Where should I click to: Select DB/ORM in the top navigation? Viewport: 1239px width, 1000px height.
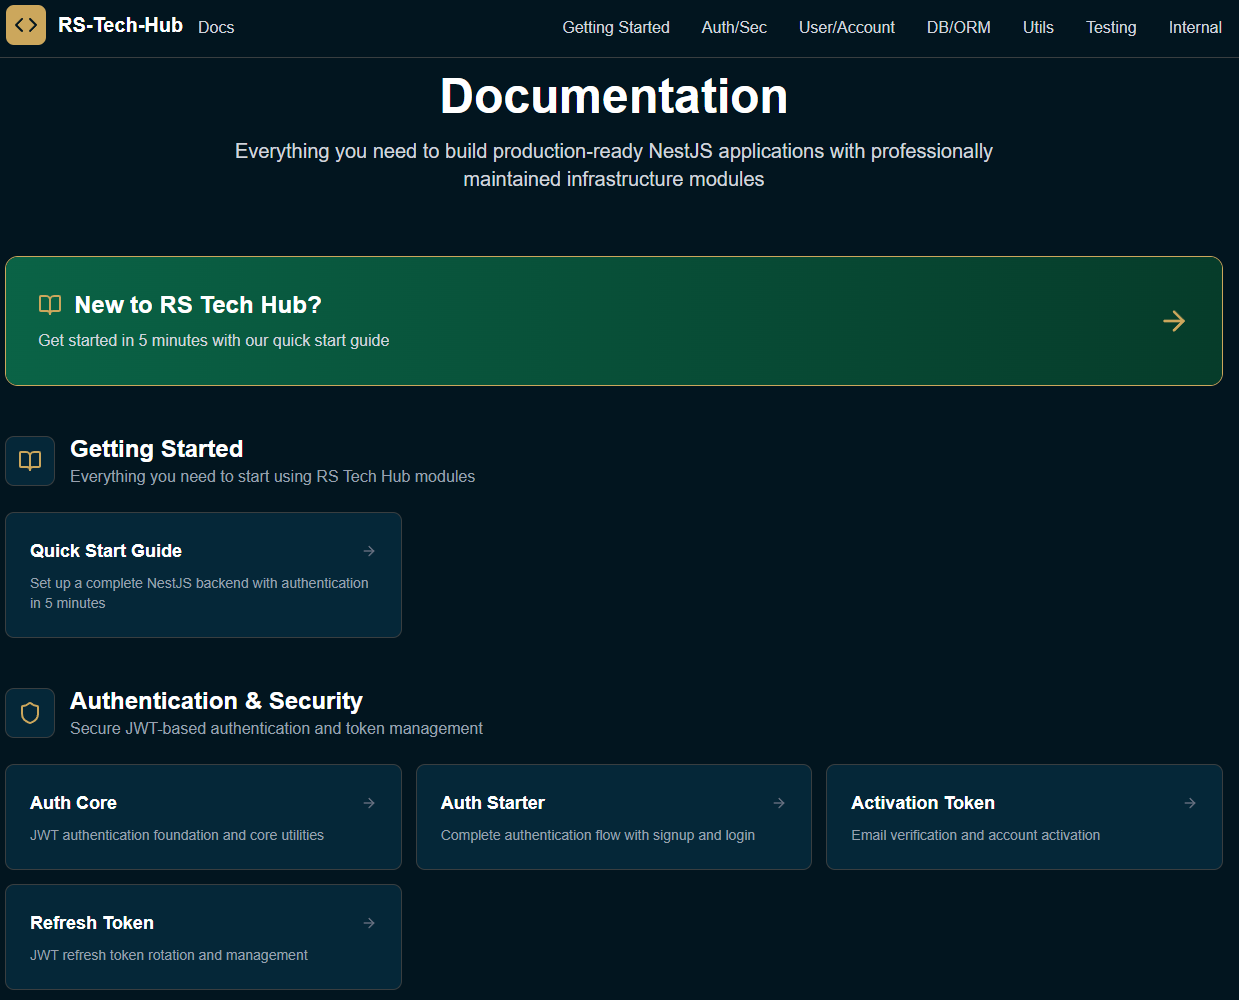tap(958, 27)
